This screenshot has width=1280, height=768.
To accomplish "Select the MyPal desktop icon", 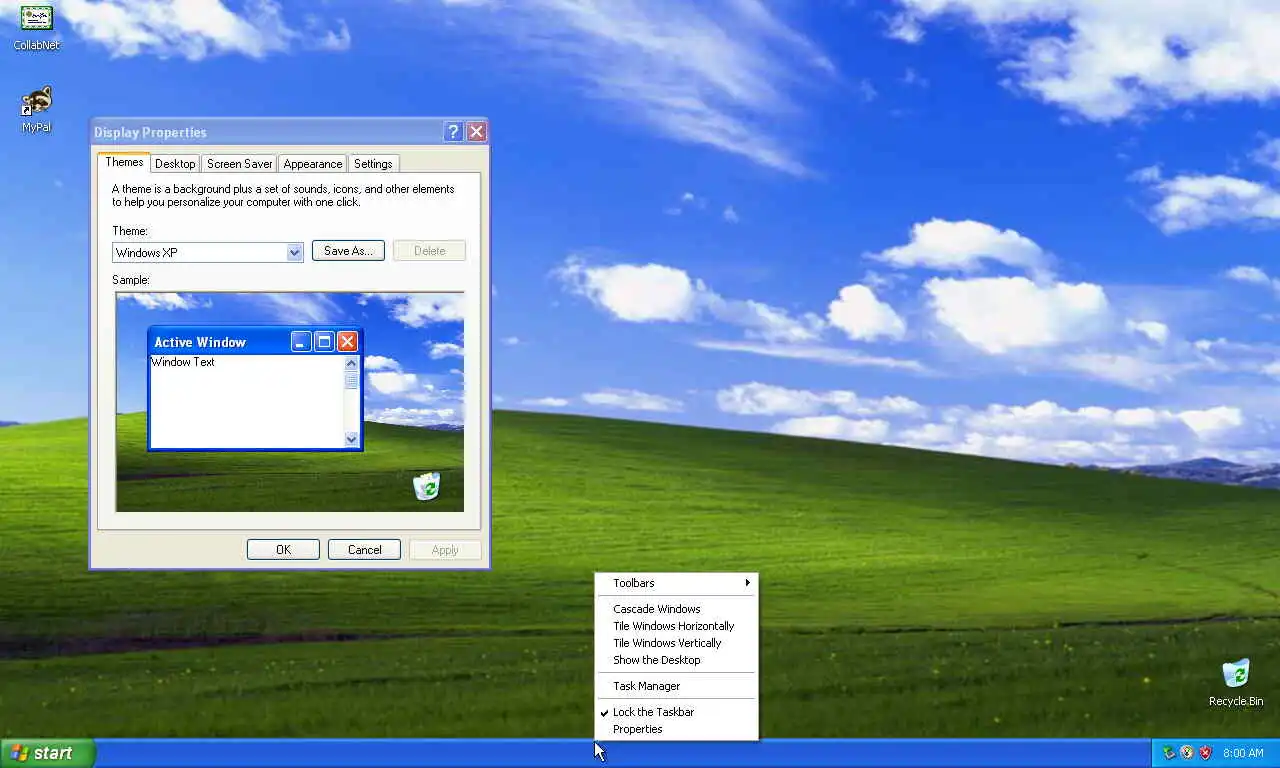I will pyautogui.click(x=36, y=108).
